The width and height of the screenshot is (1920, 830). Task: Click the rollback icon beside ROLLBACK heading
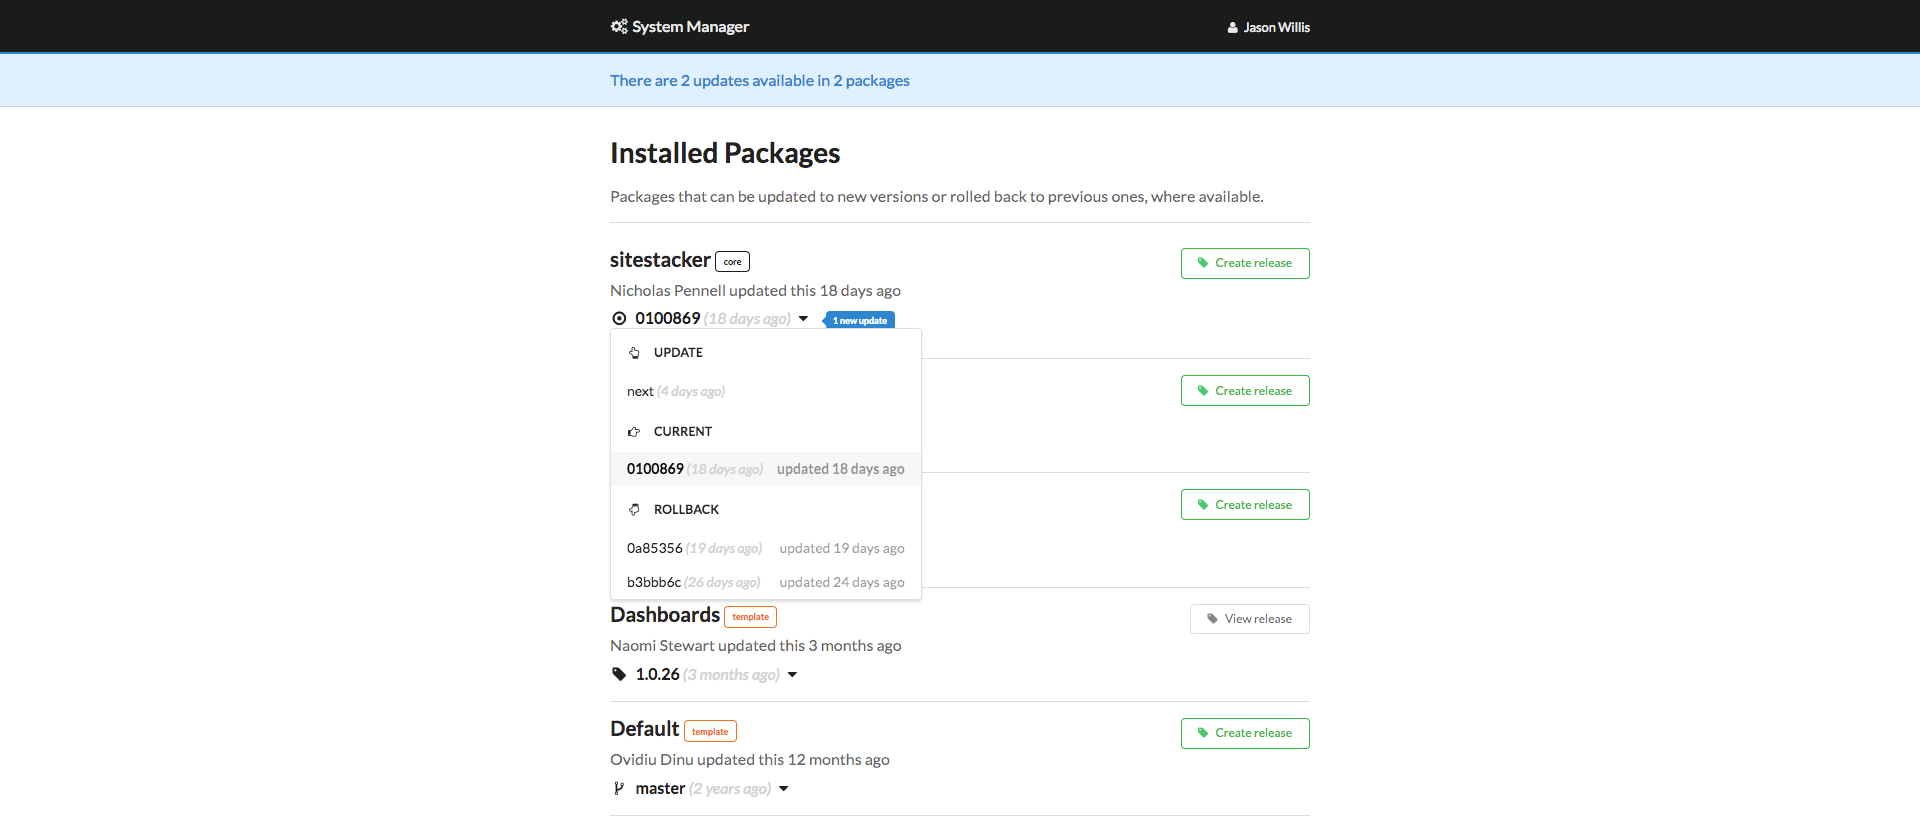coord(634,510)
